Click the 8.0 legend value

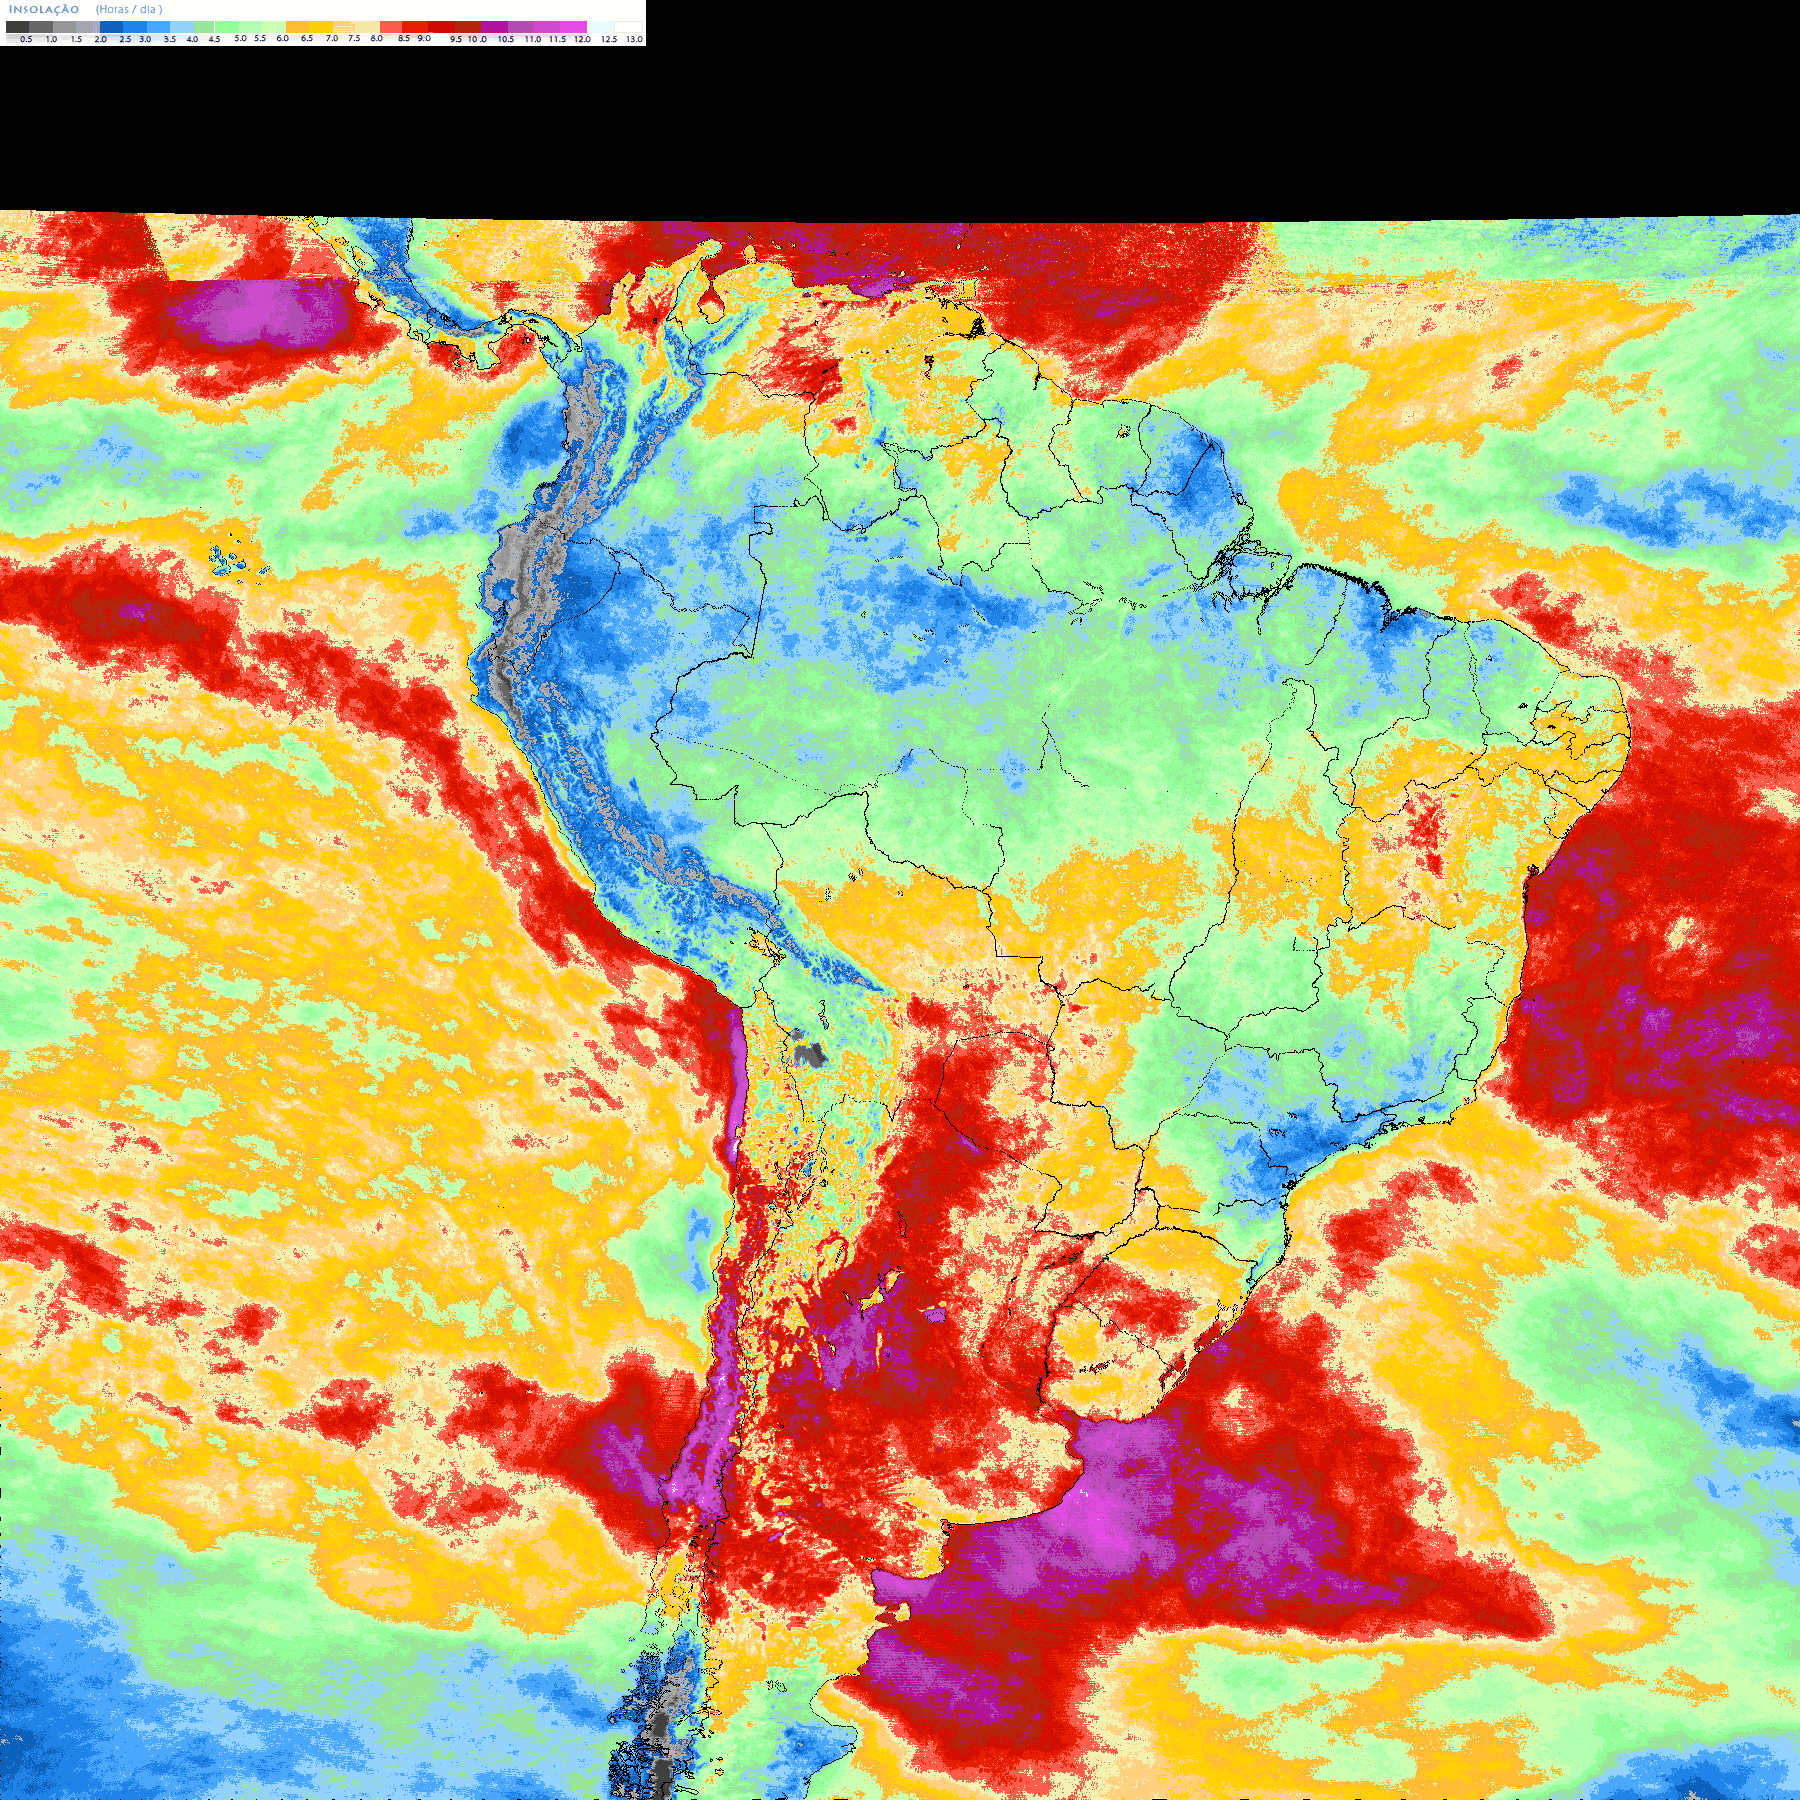[377, 38]
